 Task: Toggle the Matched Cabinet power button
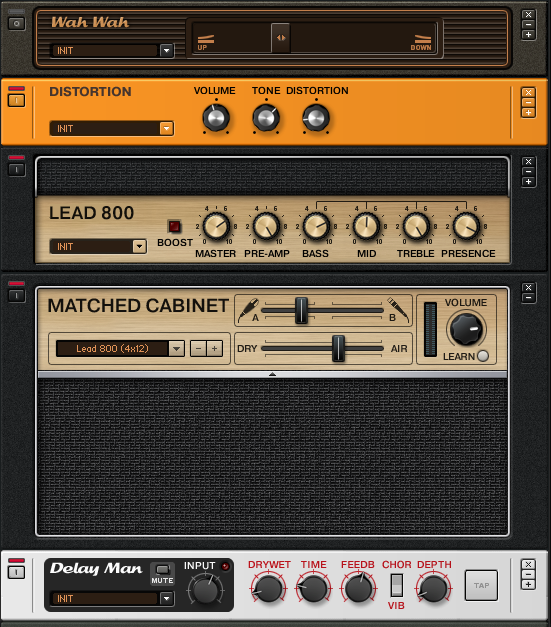tap(16, 296)
